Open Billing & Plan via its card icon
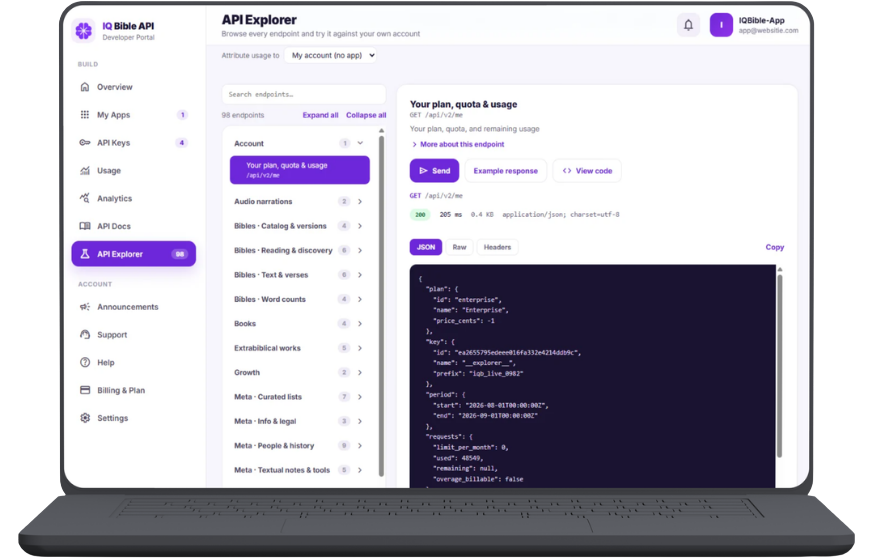Image resolution: width=874 pixels, height=560 pixels. coord(85,390)
